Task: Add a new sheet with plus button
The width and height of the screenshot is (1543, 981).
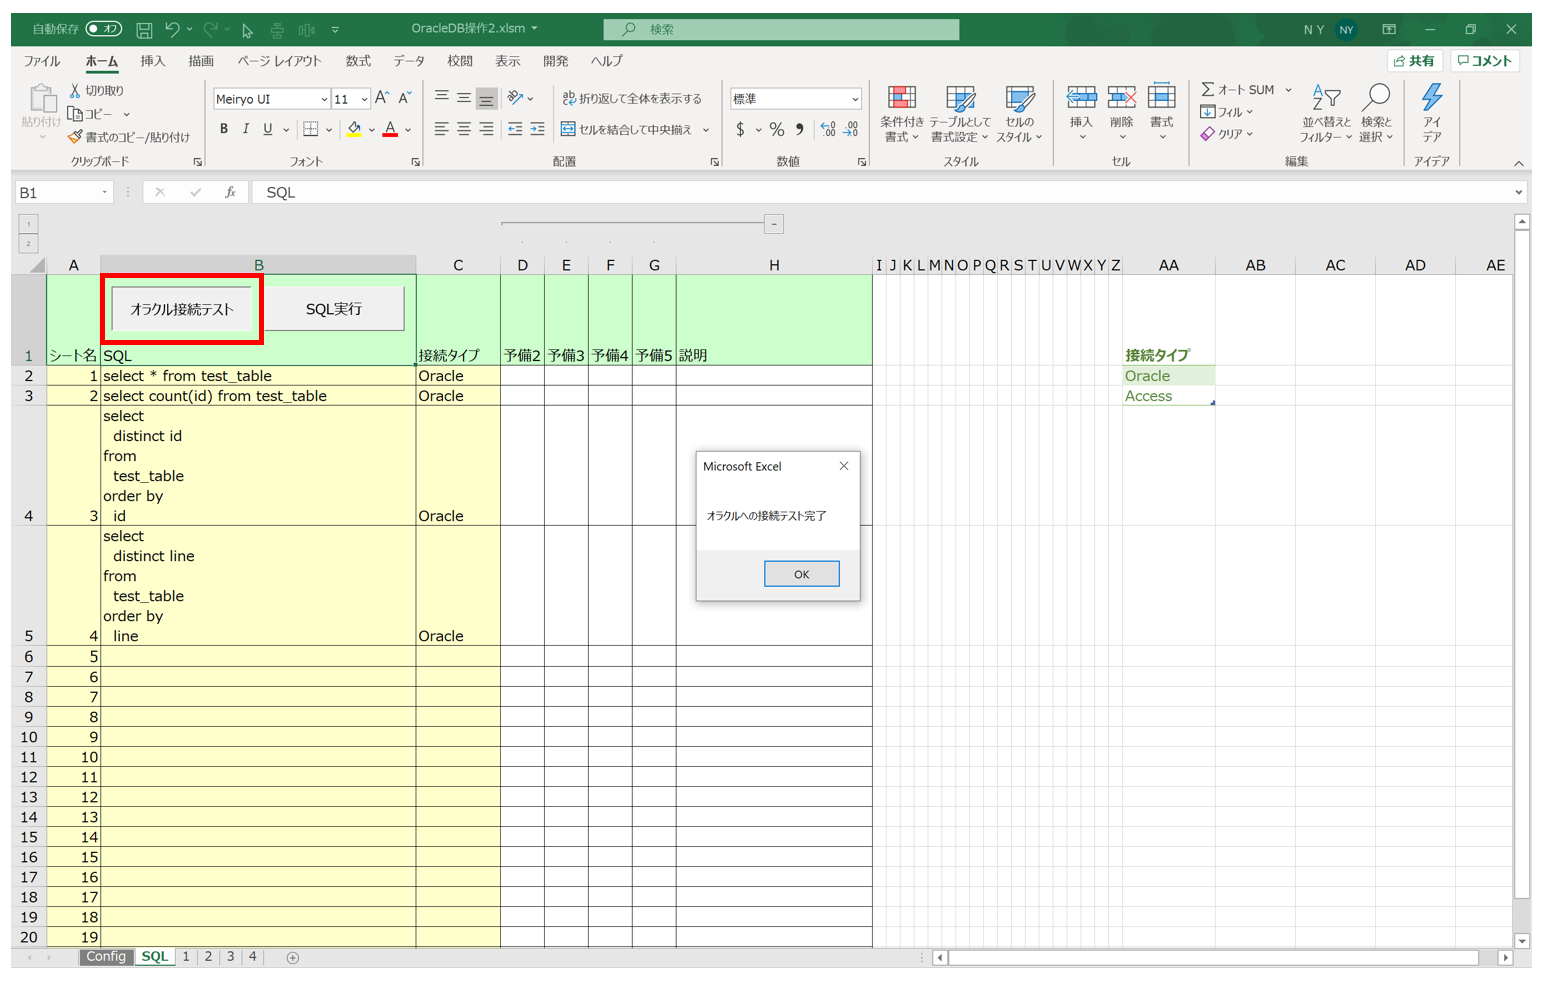Action: 293,958
